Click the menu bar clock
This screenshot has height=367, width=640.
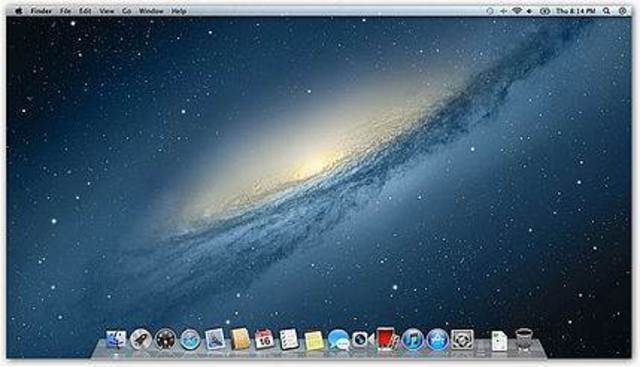[x=576, y=11]
